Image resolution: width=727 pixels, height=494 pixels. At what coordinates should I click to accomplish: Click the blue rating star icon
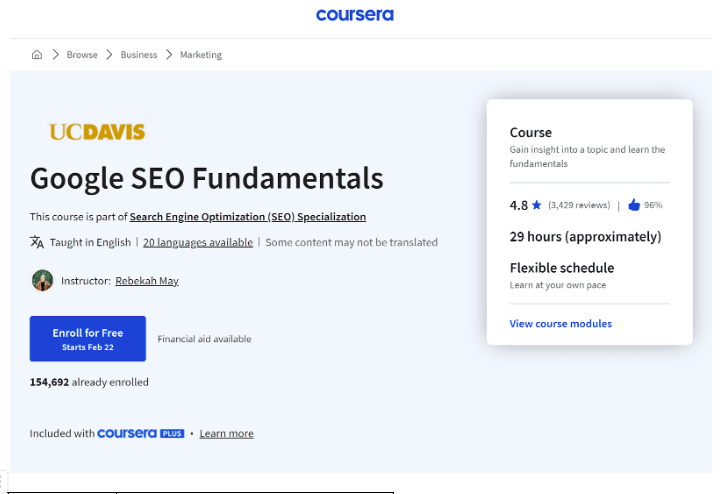point(536,205)
